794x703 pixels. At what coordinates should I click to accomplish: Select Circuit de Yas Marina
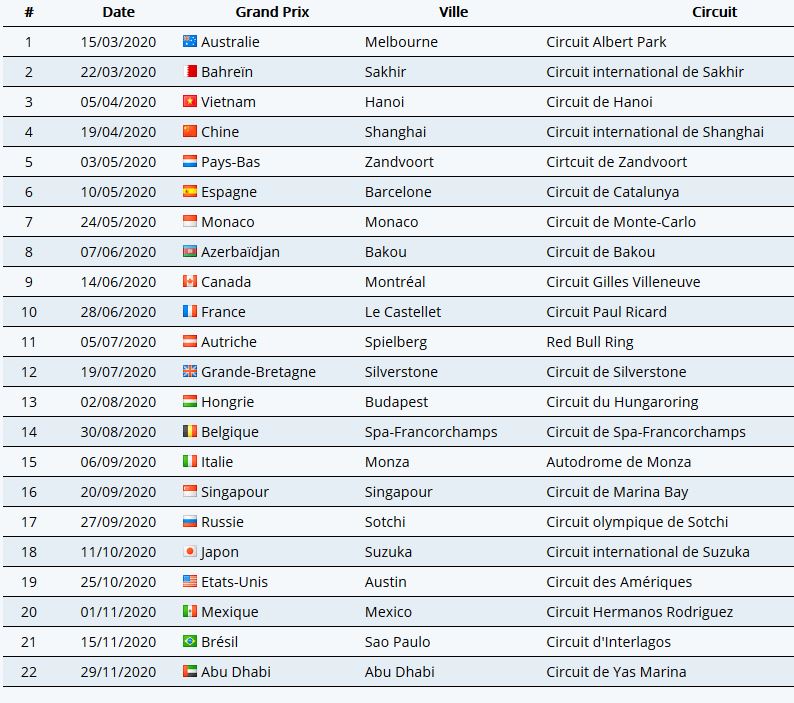click(616, 672)
